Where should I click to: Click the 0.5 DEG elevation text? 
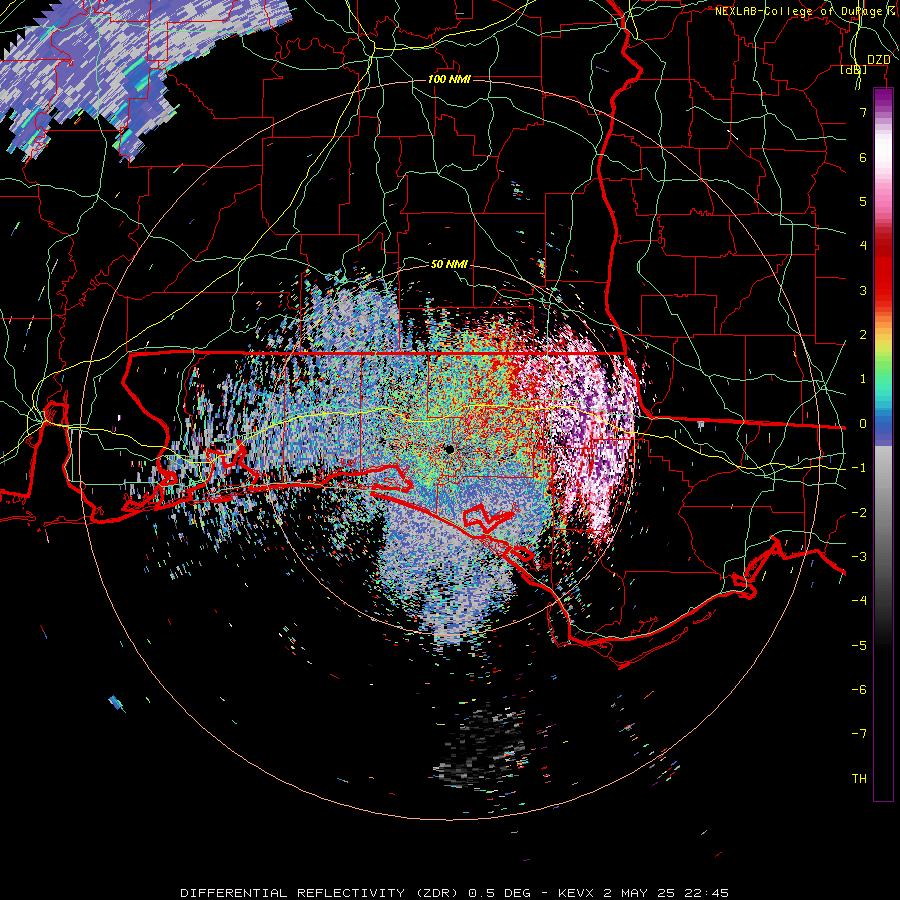click(x=499, y=893)
